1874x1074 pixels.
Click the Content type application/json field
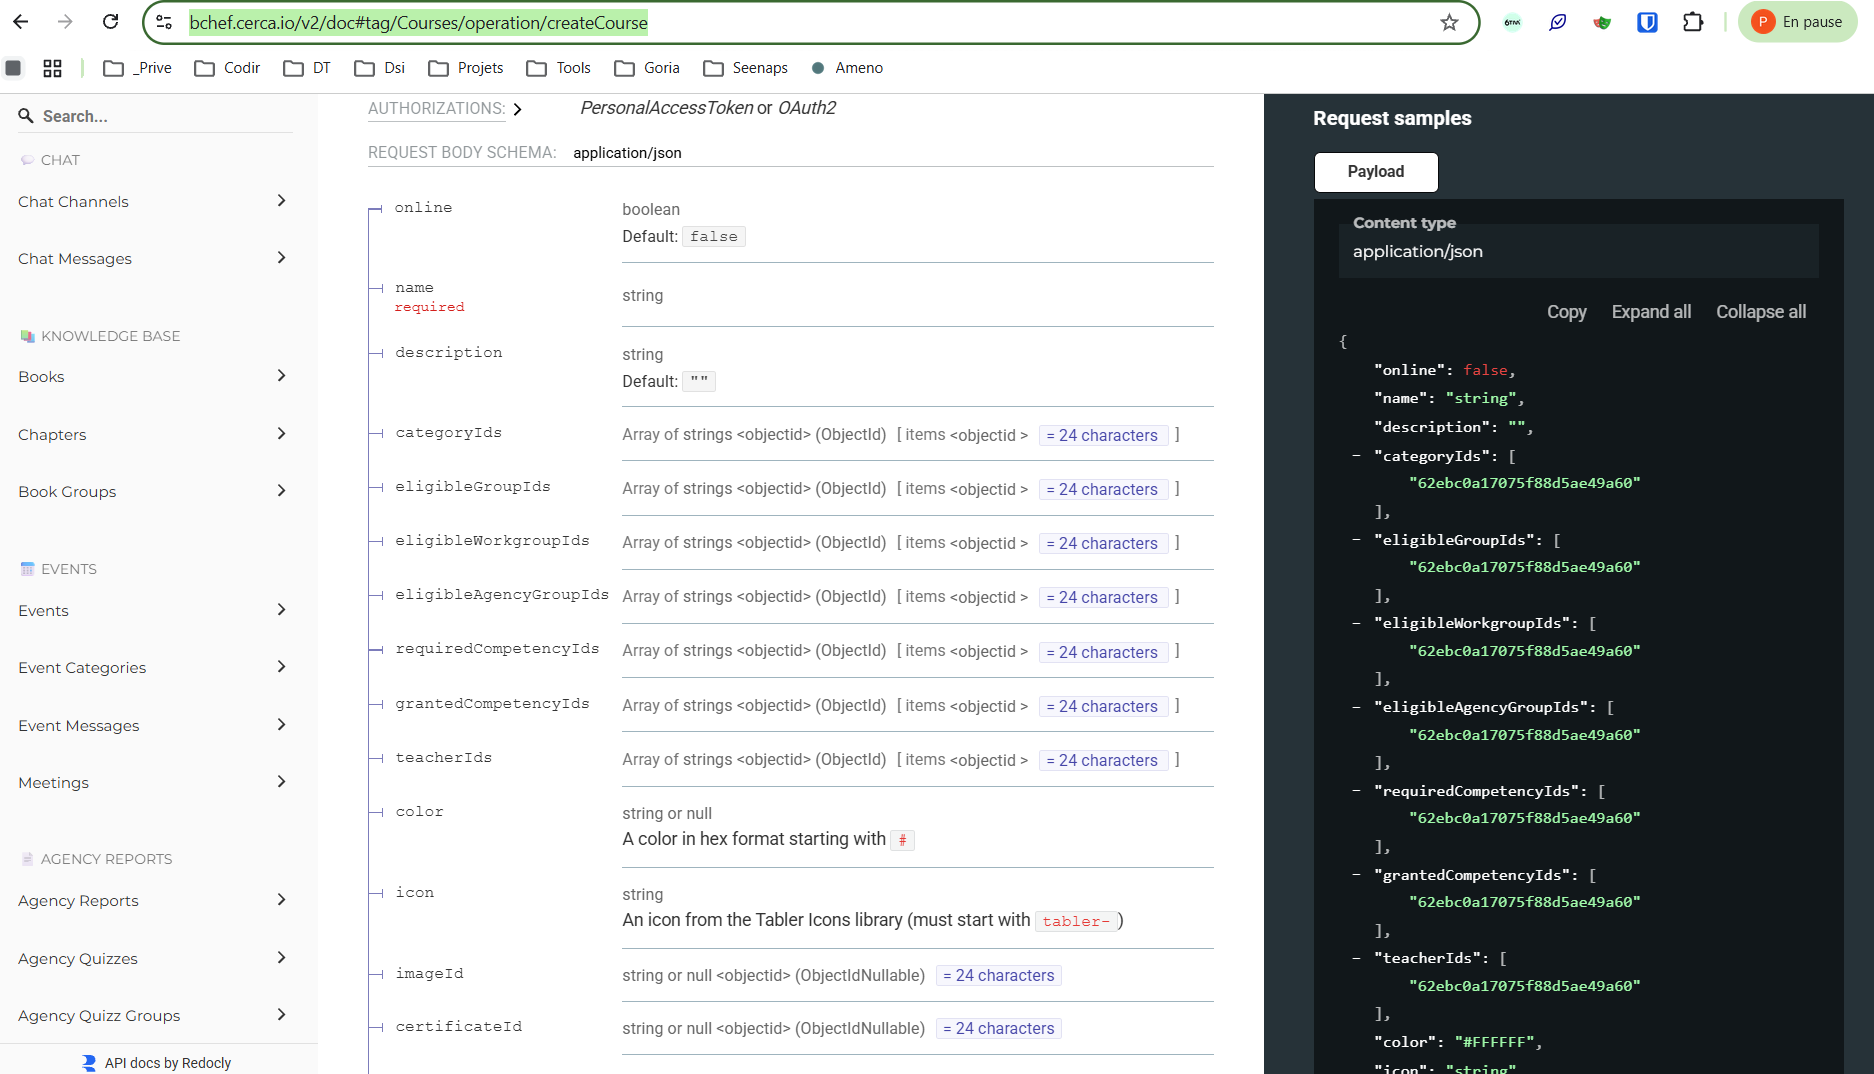point(1578,251)
